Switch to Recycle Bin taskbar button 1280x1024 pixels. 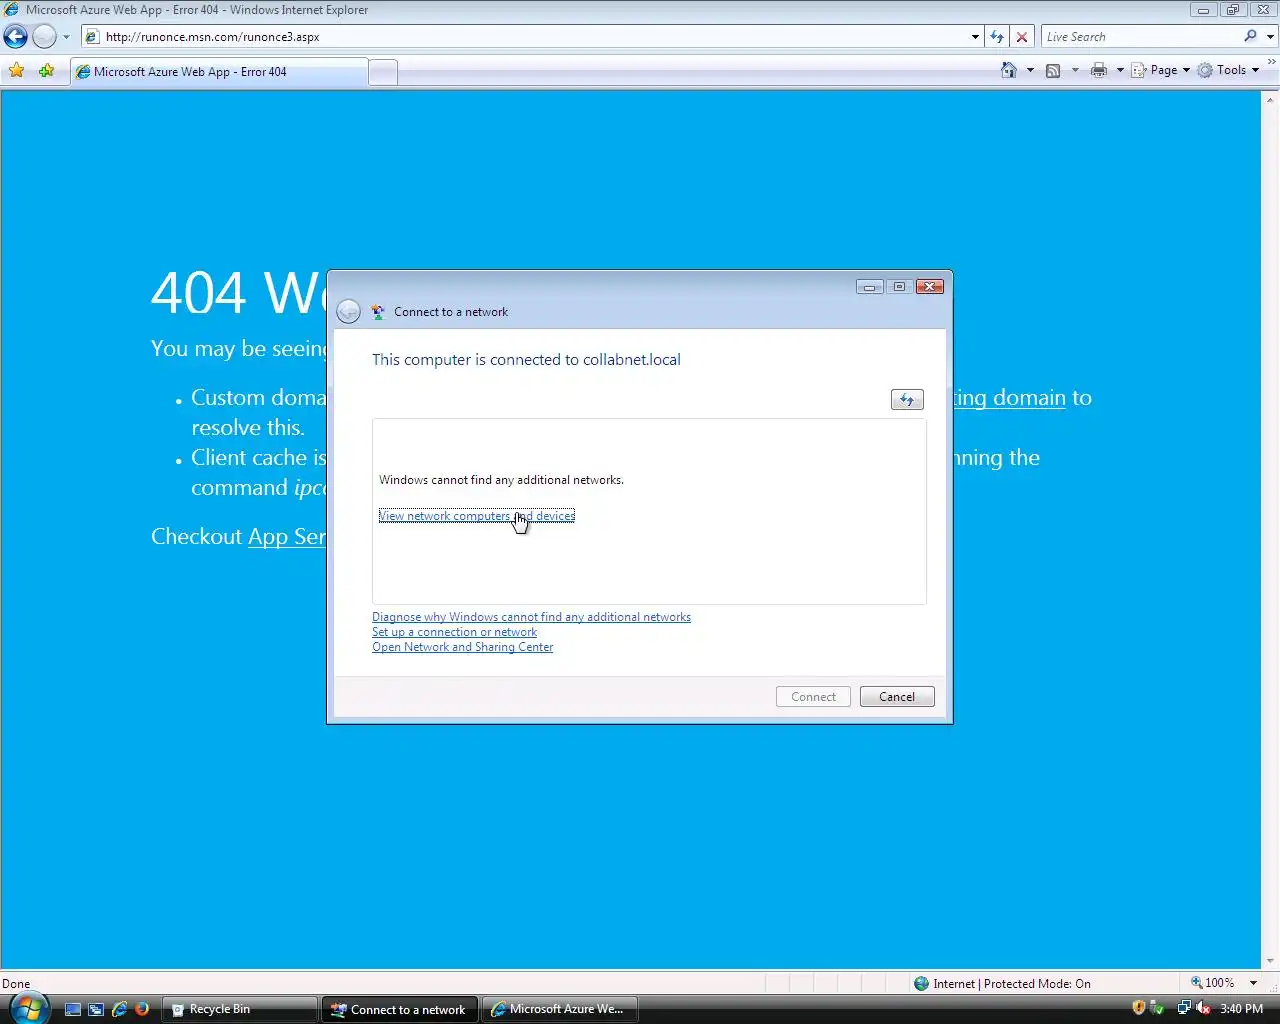[240, 1010]
